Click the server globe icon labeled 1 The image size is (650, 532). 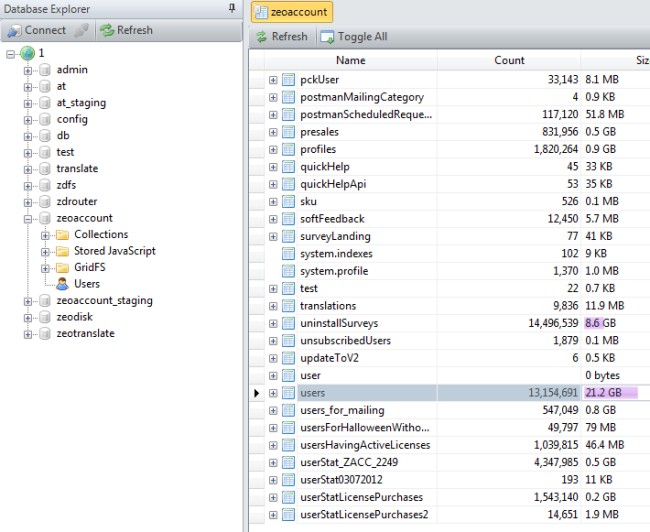pos(27,53)
